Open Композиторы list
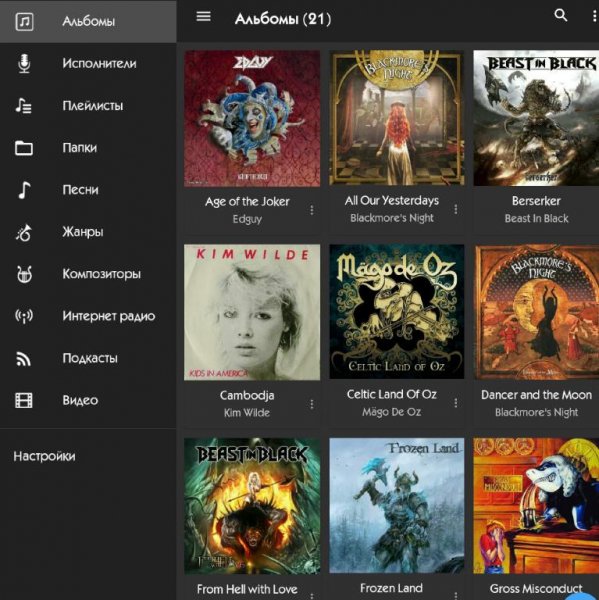Image resolution: width=599 pixels, height=600 pixels. (x=88, y=274)
